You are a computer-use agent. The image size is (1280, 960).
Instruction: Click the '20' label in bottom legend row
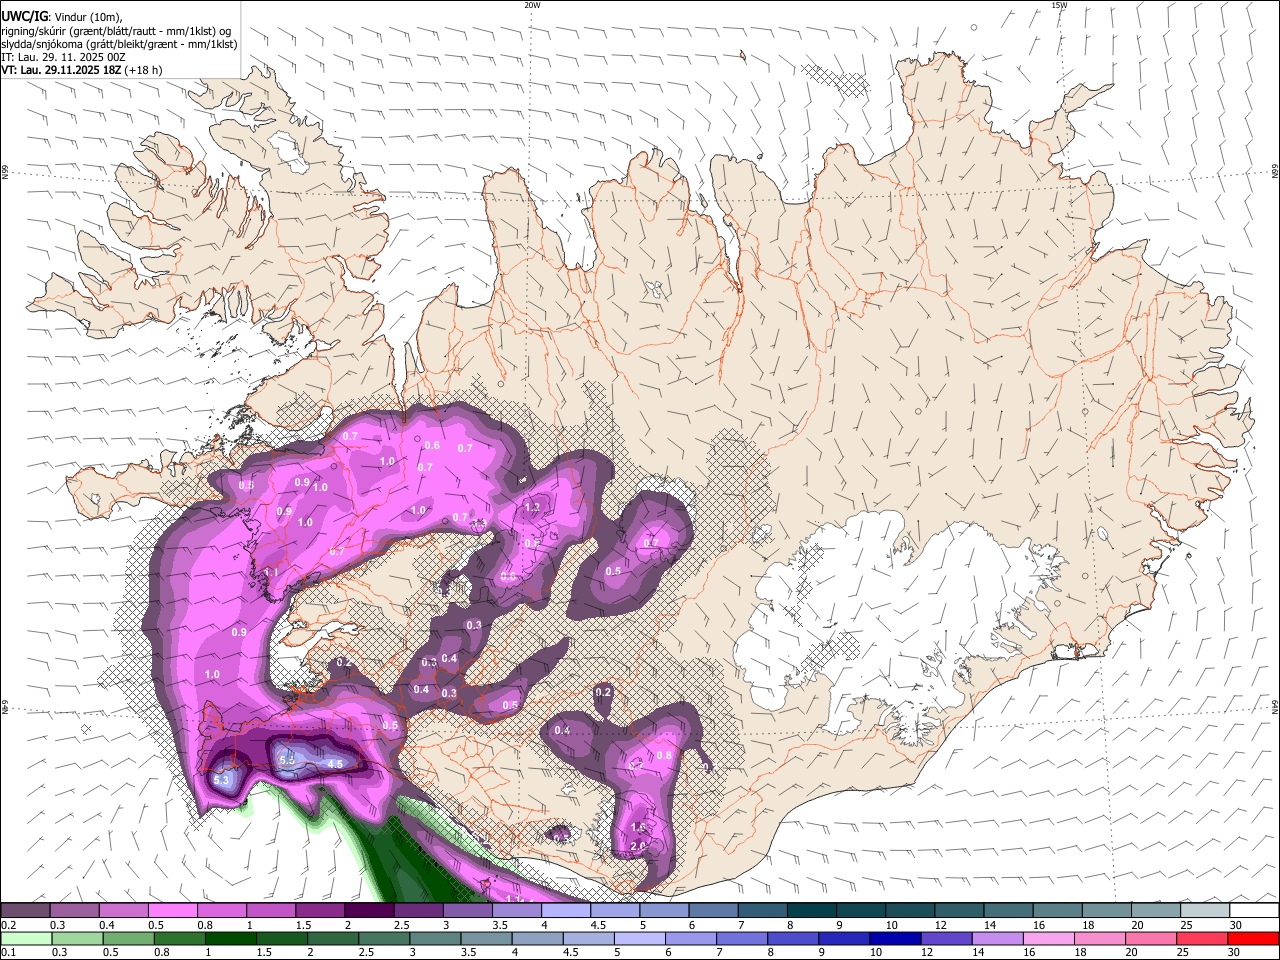click(x=1131, y=951)
